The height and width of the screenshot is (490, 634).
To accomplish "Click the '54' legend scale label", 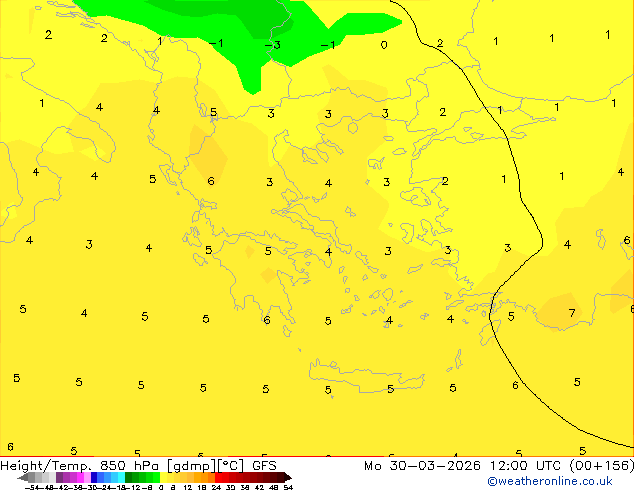I will 288,487.
